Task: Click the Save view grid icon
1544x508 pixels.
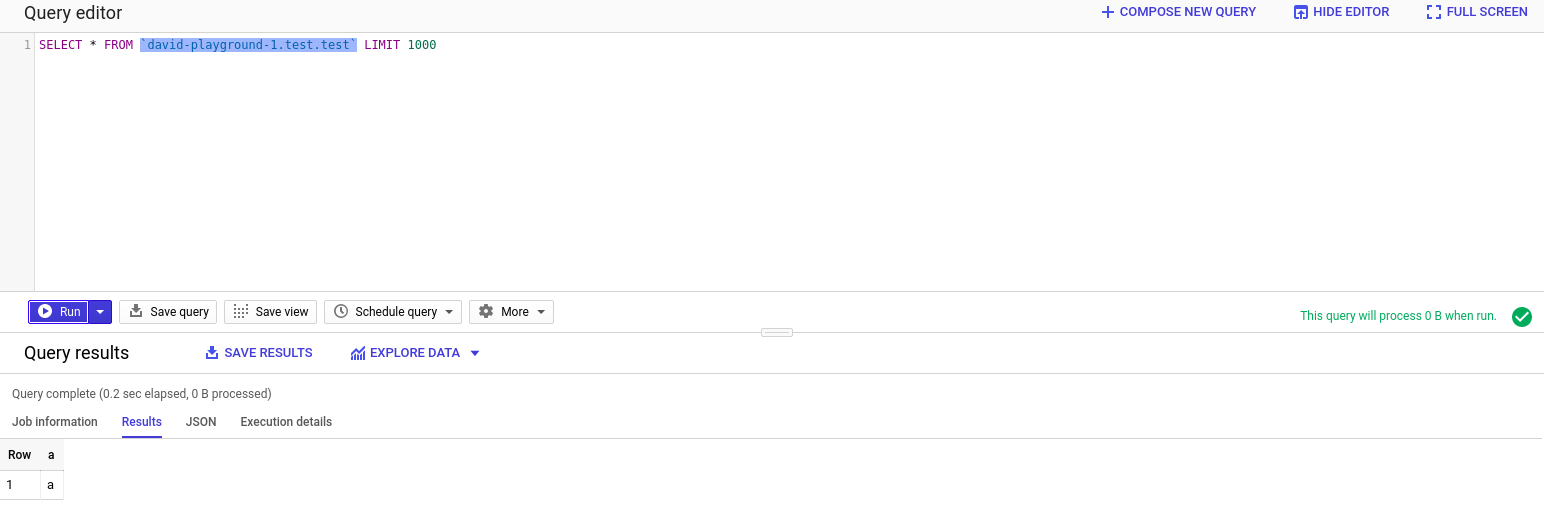Action: point(241,312)
